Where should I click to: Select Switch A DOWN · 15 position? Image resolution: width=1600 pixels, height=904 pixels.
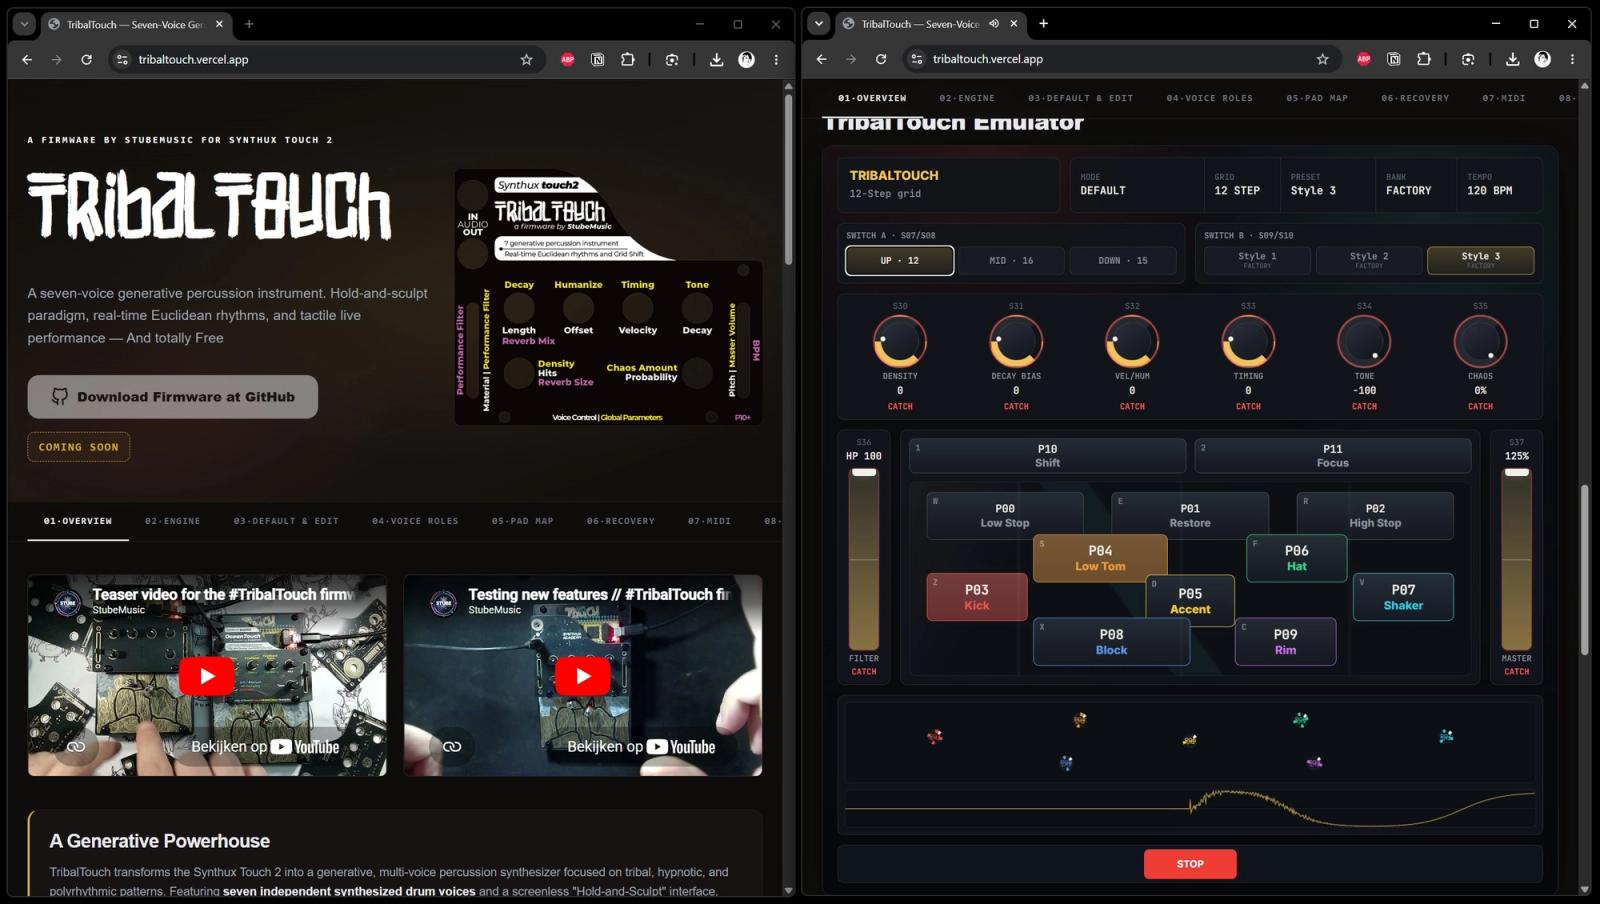1123,261
